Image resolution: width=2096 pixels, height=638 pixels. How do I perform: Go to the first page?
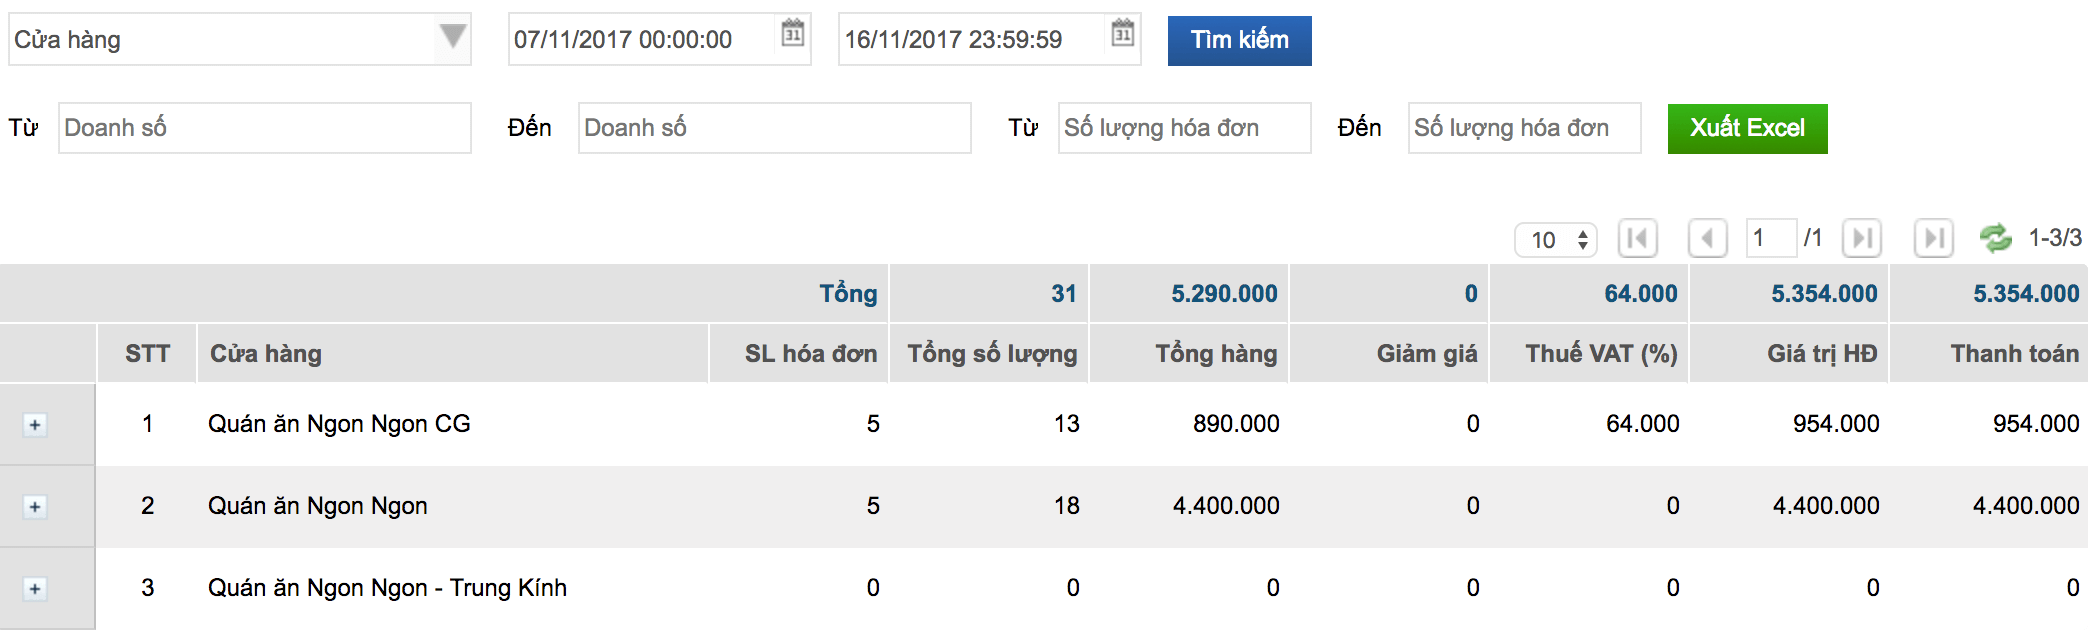tap(1637, 238)
